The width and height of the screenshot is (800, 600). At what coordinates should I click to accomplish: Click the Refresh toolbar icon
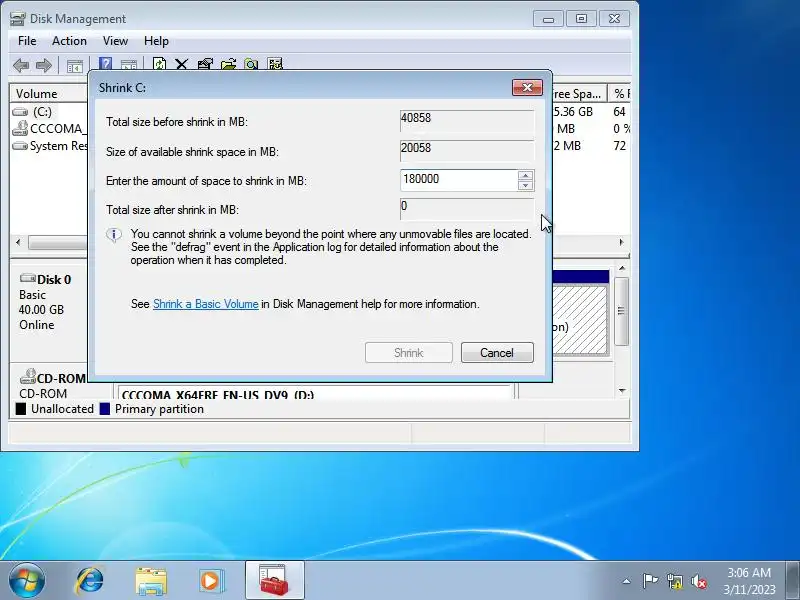point(159,64)
